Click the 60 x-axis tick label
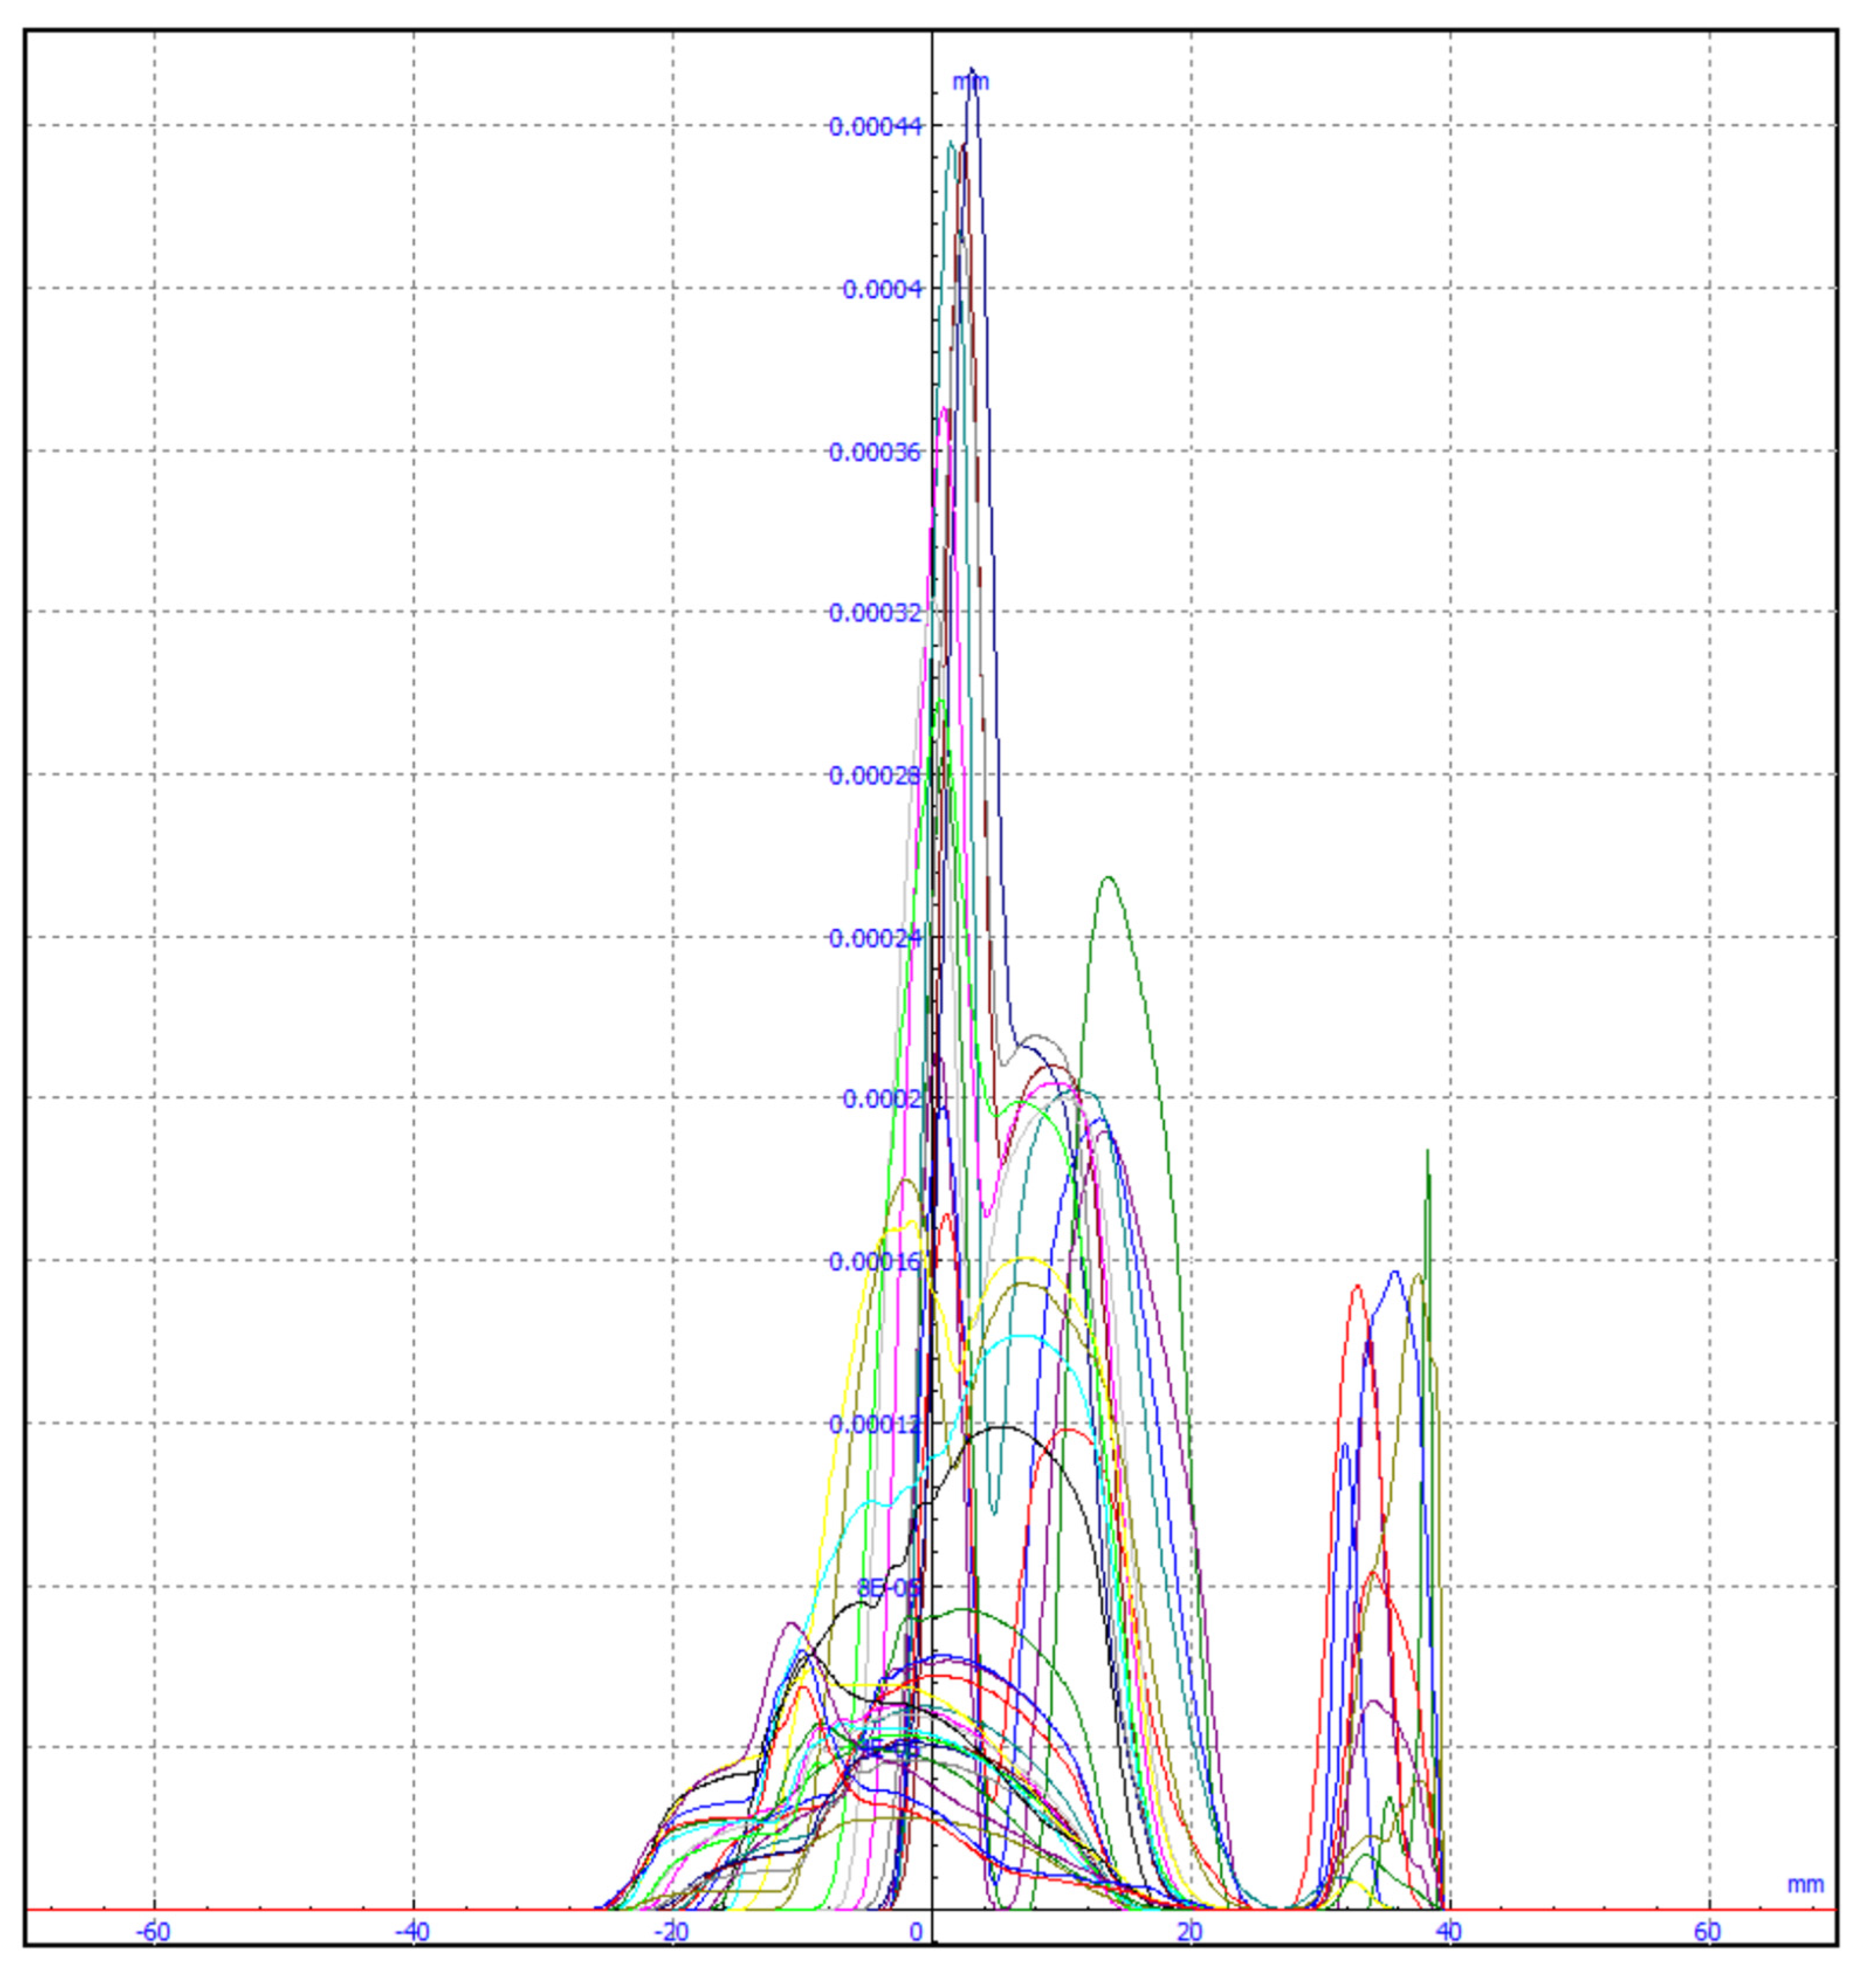The image size is (1862, 1988). point(1708,1932)
